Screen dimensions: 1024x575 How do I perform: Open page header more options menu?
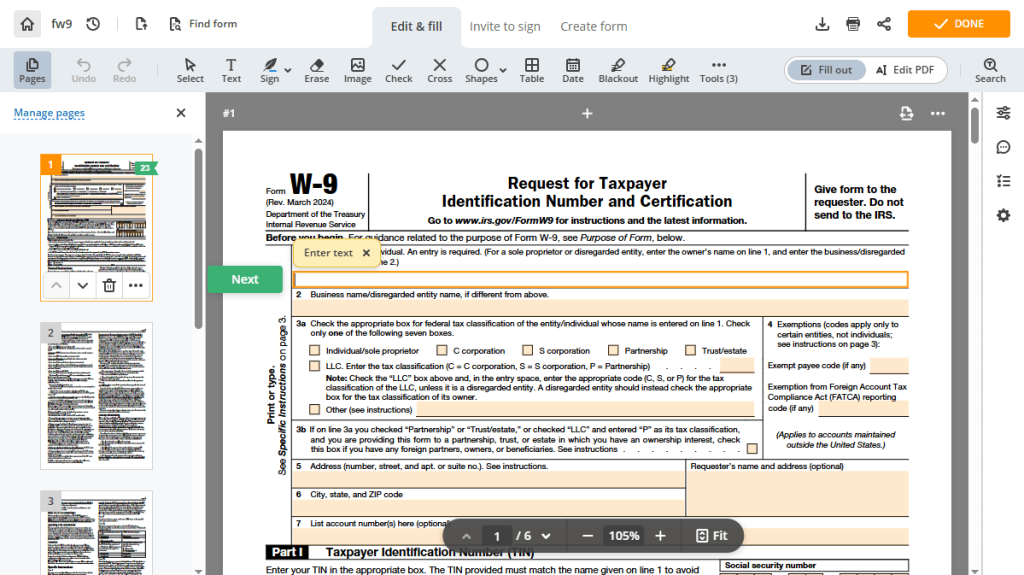point(938,114)
